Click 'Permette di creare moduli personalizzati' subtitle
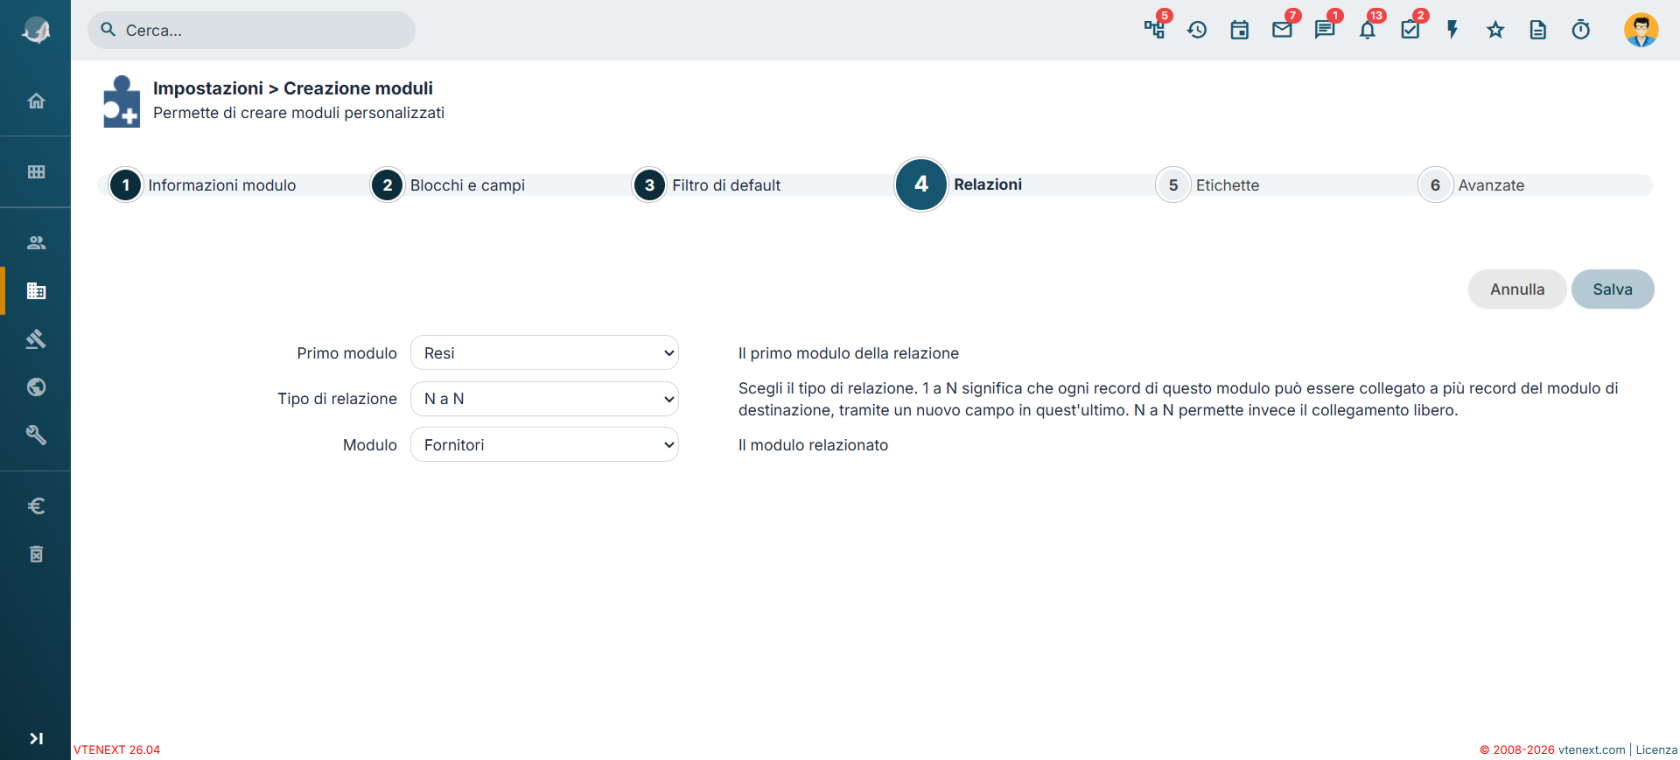The image size is (1680, 760). coord(299,113)
